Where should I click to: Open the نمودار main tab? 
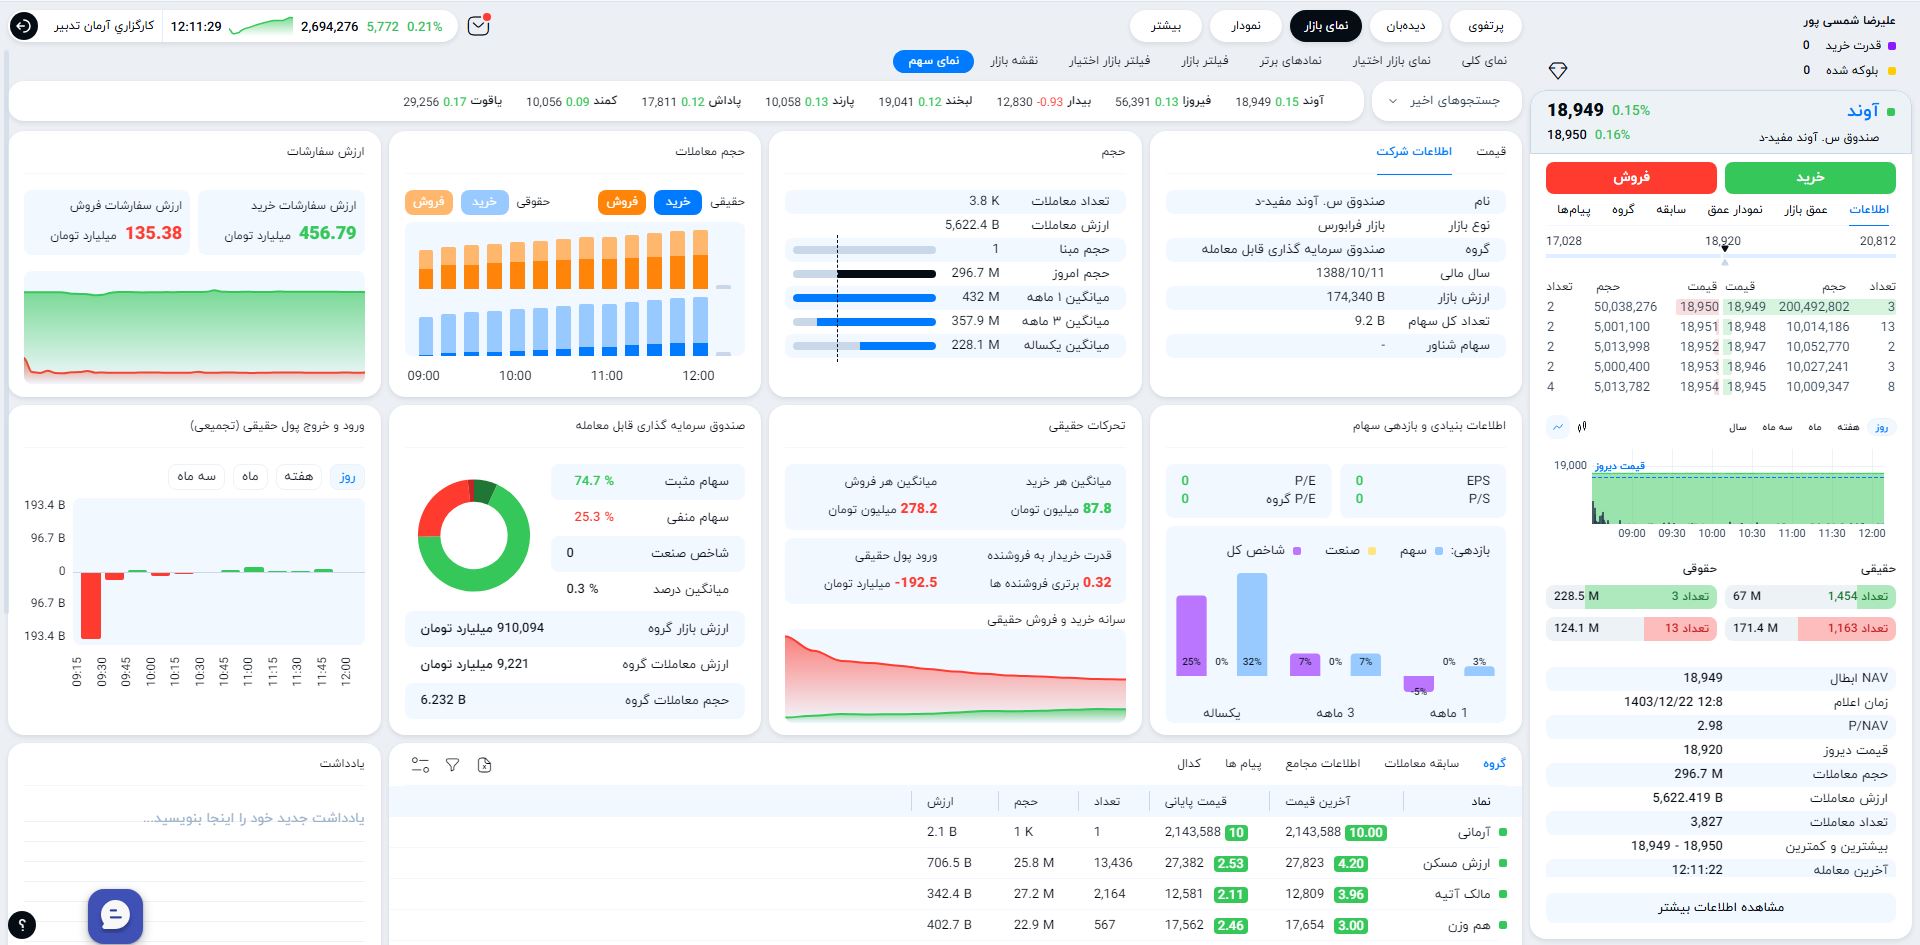click(1245, 26)
